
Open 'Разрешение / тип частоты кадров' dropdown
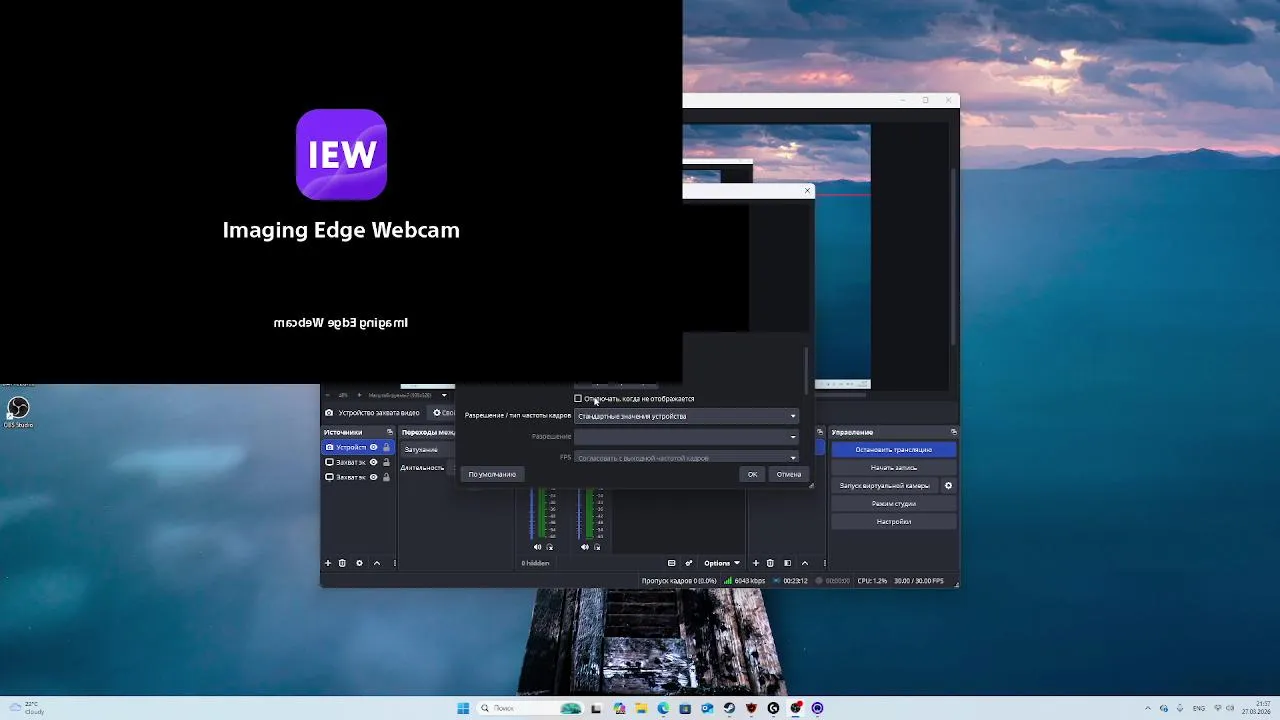686,416
